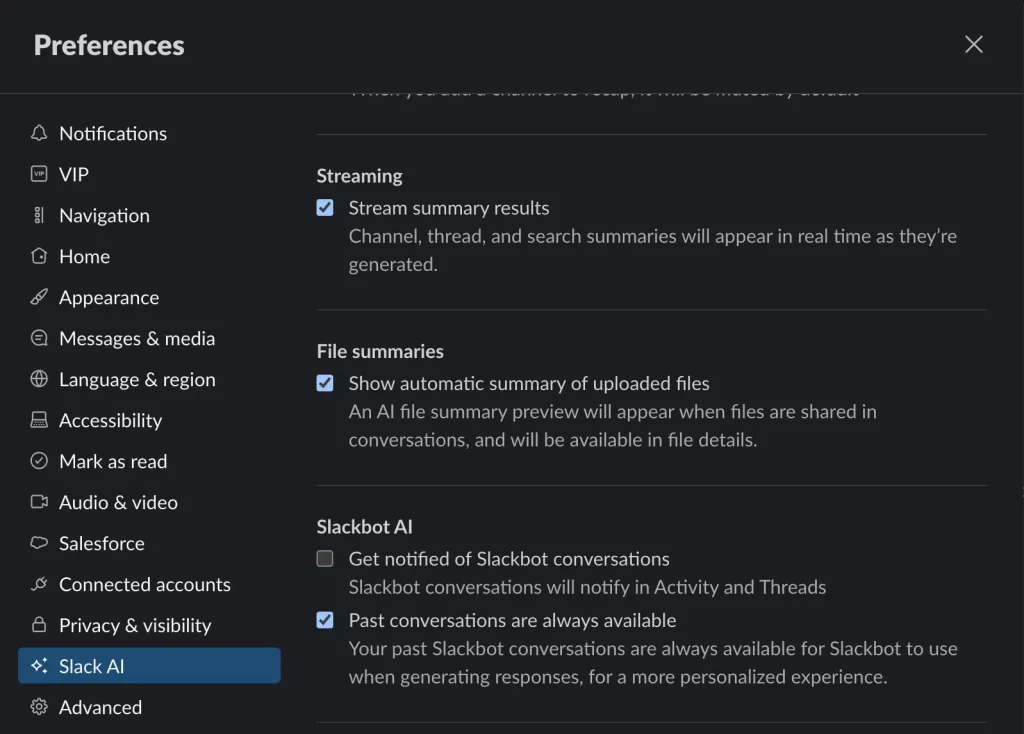Enable Get notified of Slackbot conversations
Image resolution: width=1024 pixels, height=734 pixels.
pos(325,559)
